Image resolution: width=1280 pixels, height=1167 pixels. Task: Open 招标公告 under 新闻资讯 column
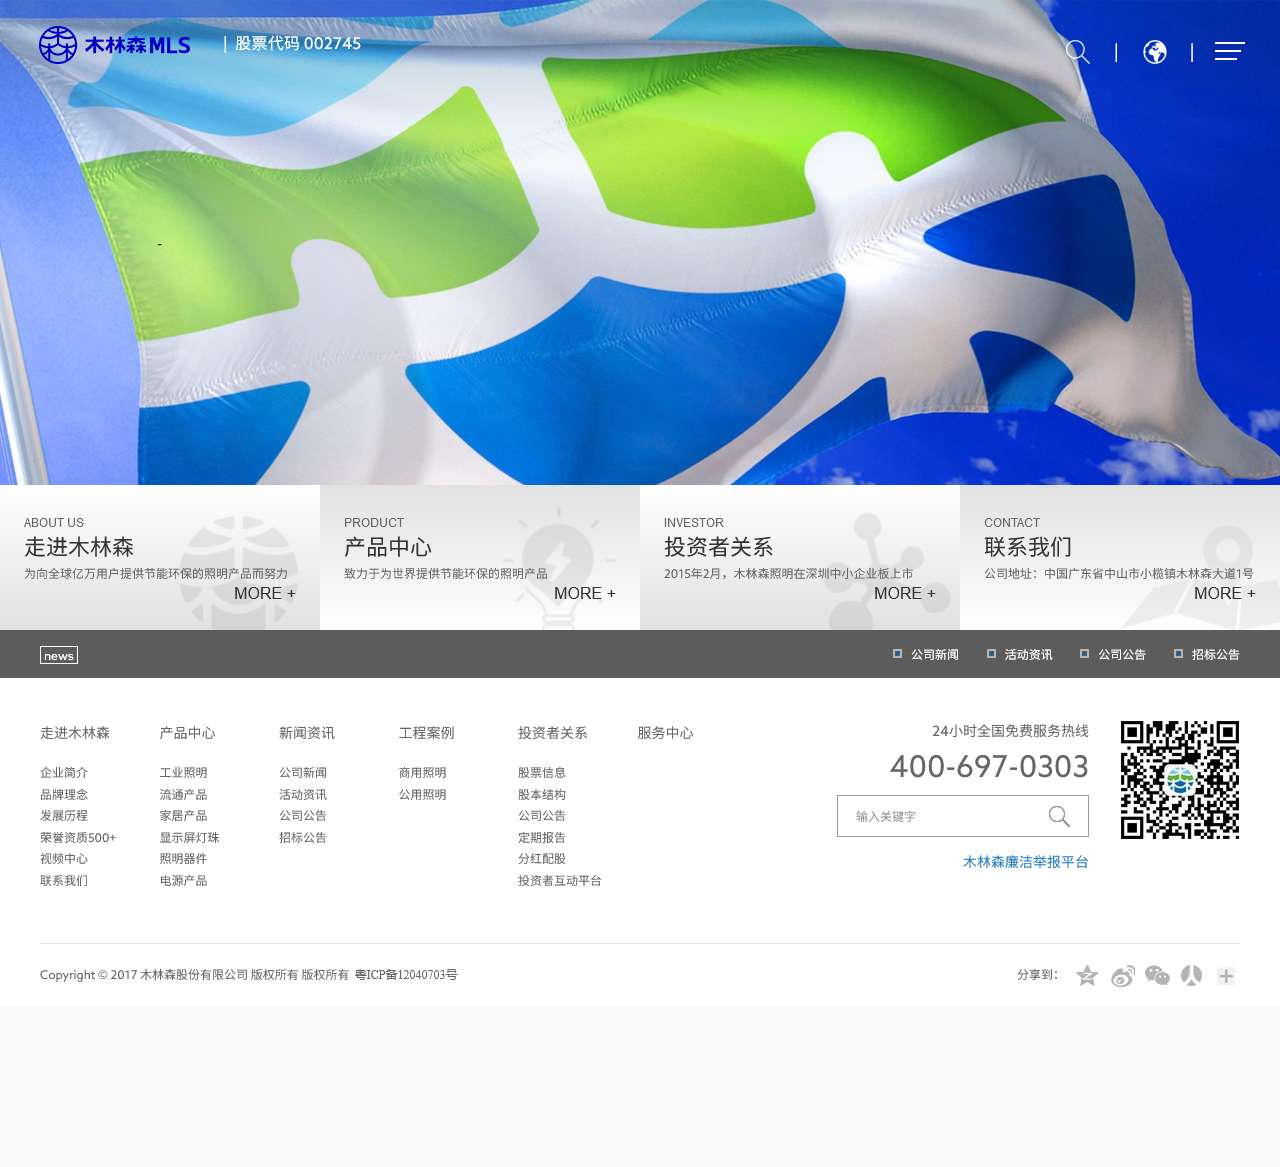303,838
